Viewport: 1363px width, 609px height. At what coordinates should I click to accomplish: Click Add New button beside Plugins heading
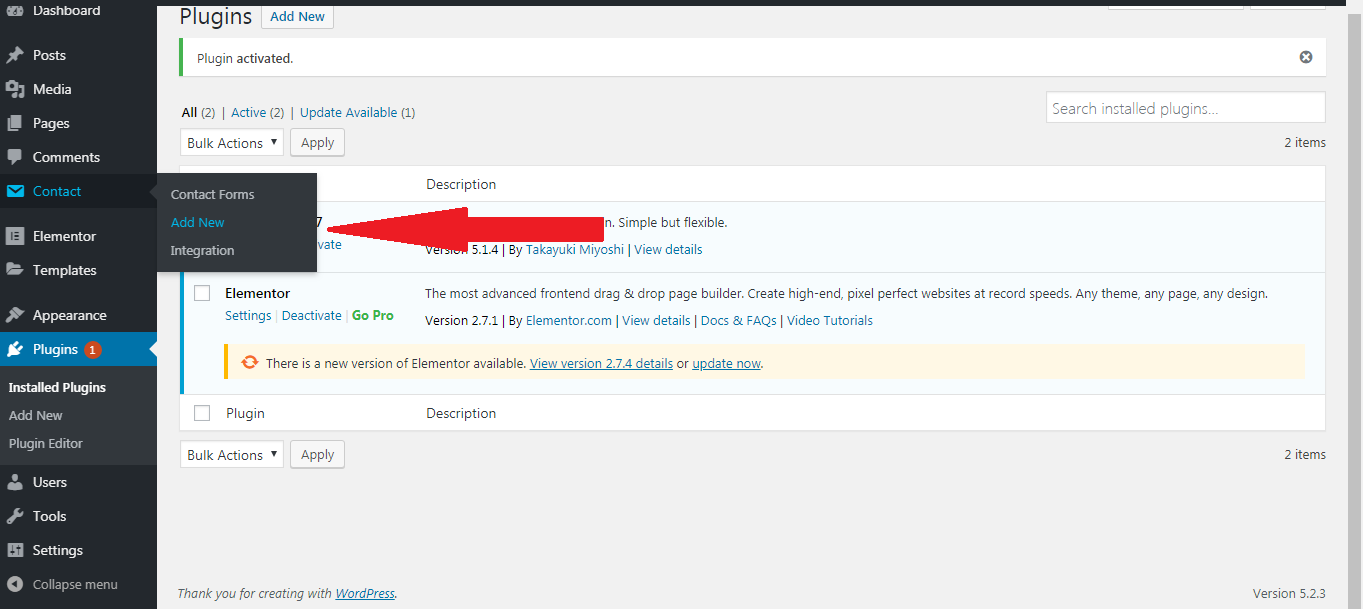(297, 16)
